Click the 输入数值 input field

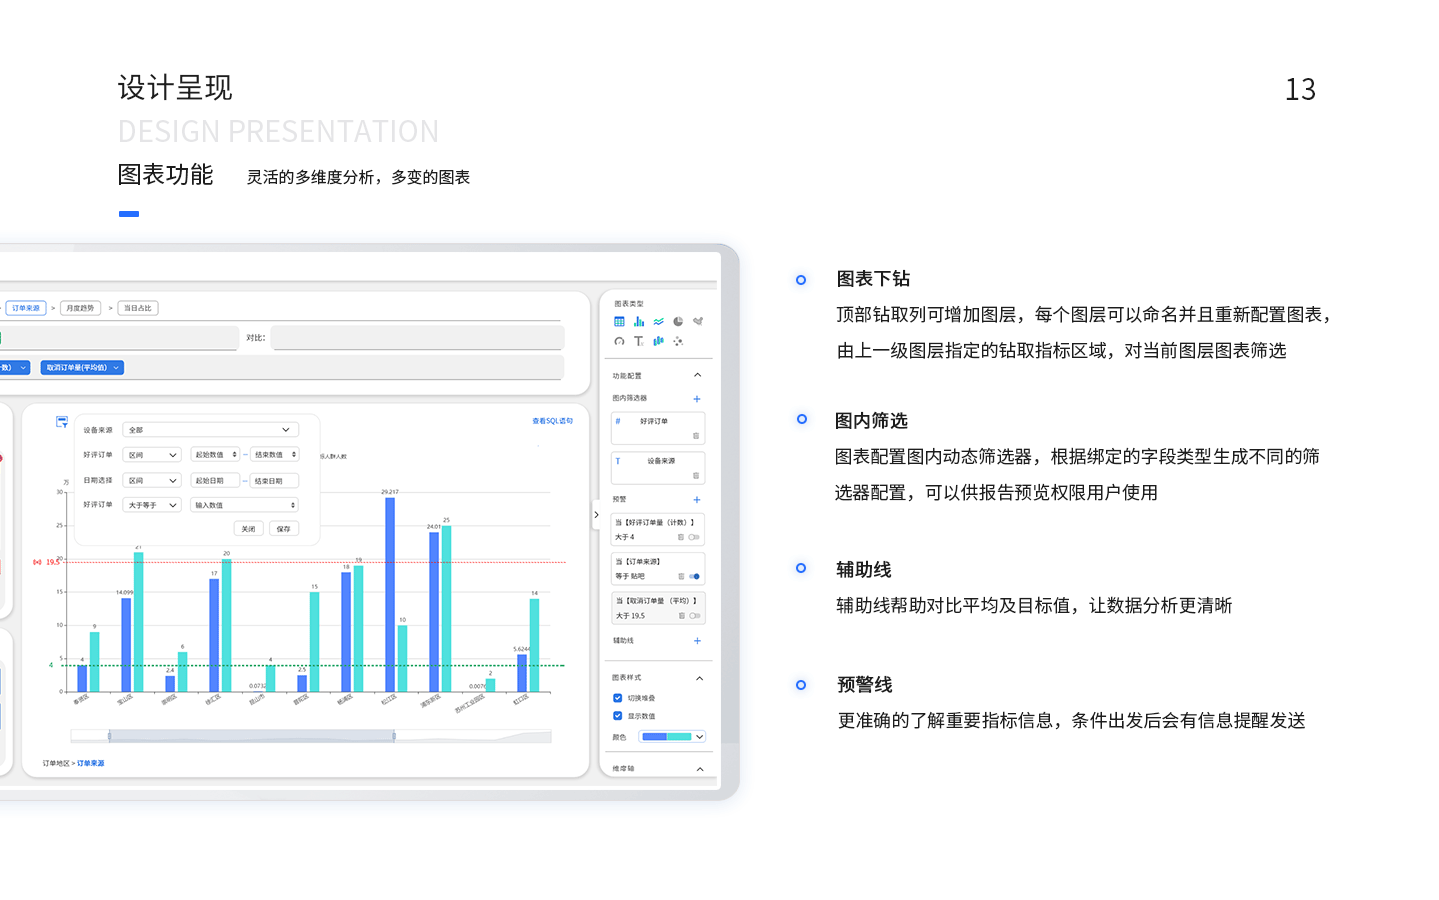tap(244, 505)
